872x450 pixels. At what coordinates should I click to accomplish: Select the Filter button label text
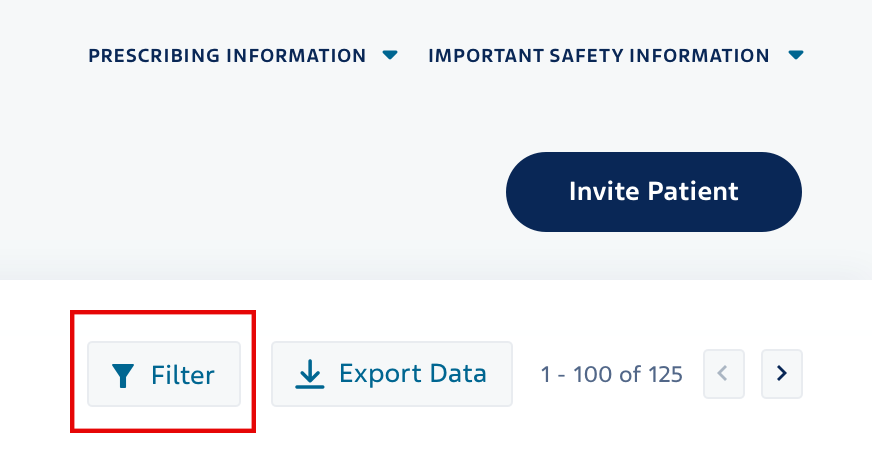click(182, 375)
